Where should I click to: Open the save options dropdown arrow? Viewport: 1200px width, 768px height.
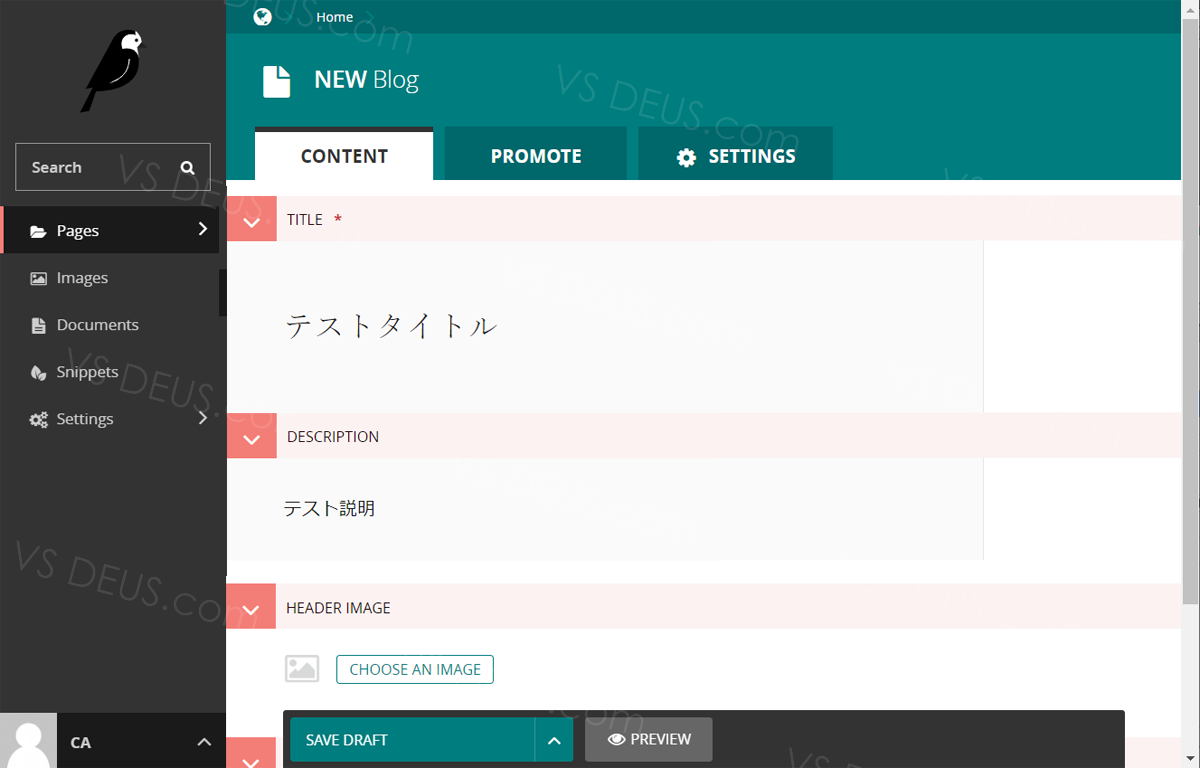pos(555,740)
